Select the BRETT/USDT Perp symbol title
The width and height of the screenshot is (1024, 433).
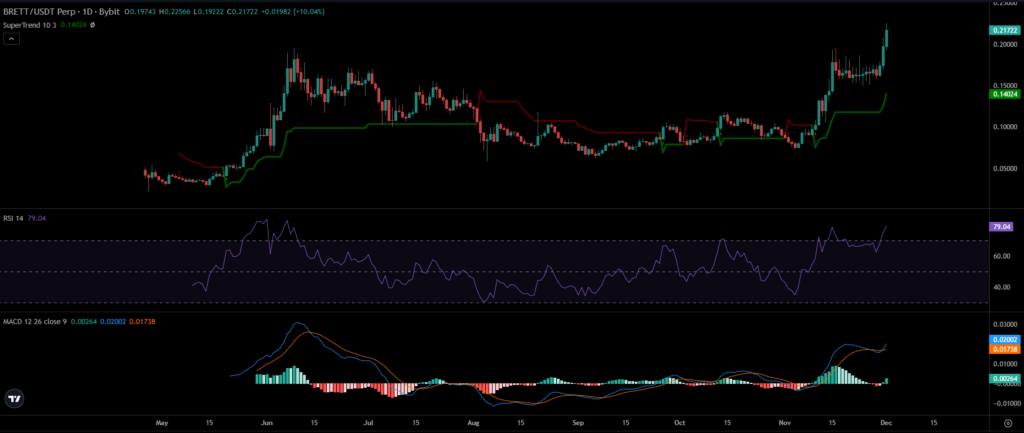pyautogui.click(x=41, y=12)
